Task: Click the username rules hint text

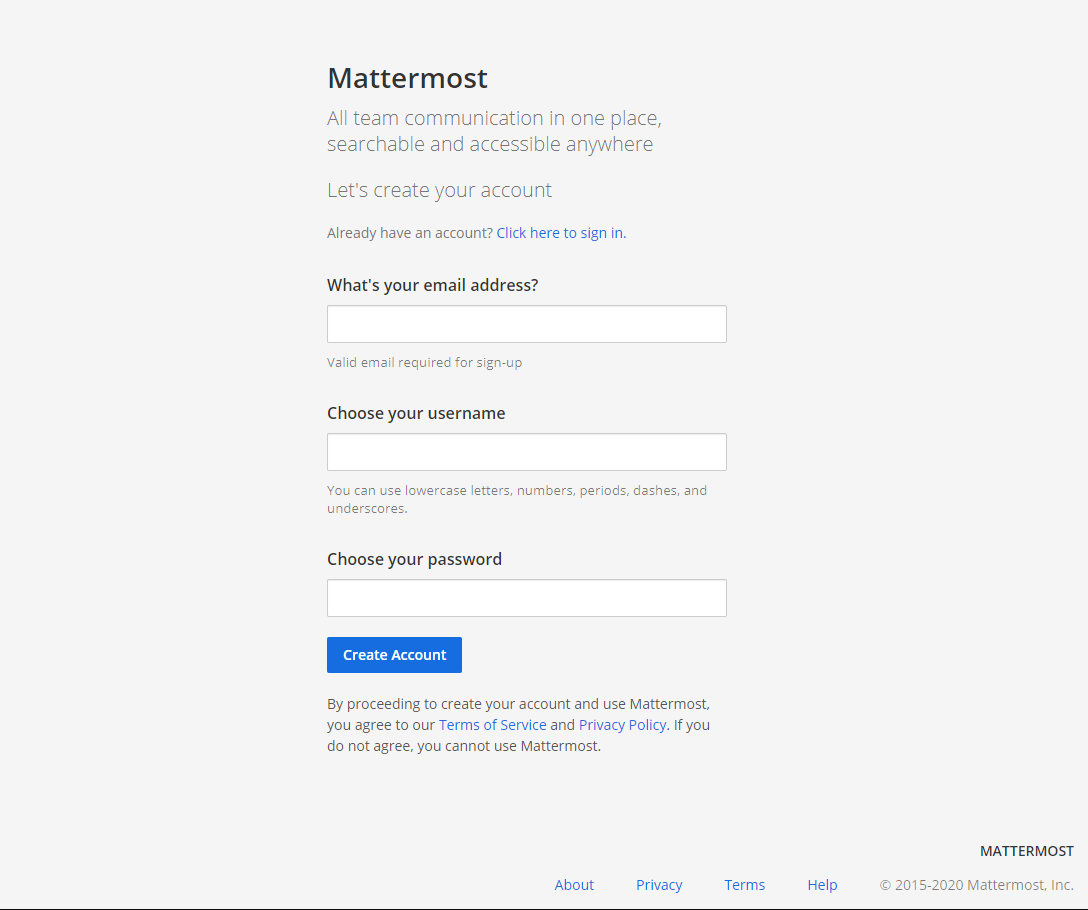Action: click(517, 499)
